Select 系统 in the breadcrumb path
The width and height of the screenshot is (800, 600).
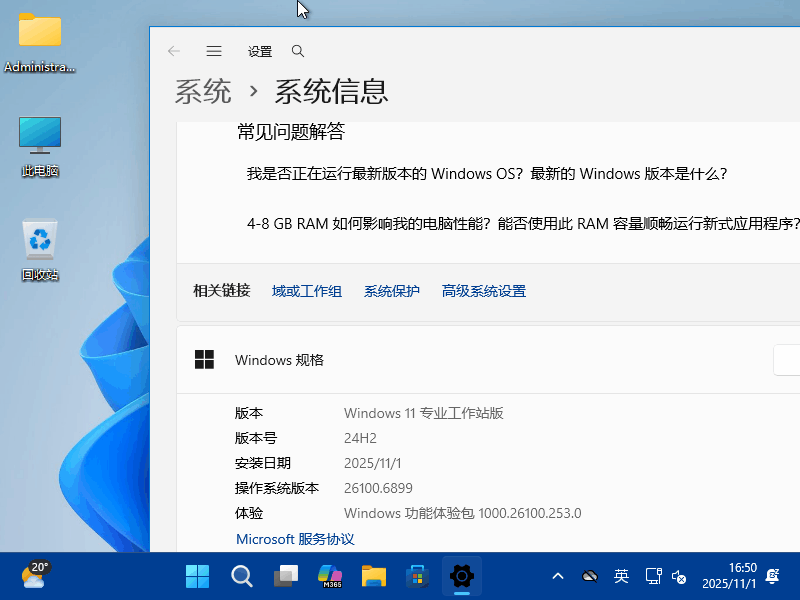click(x=202, y=90)
